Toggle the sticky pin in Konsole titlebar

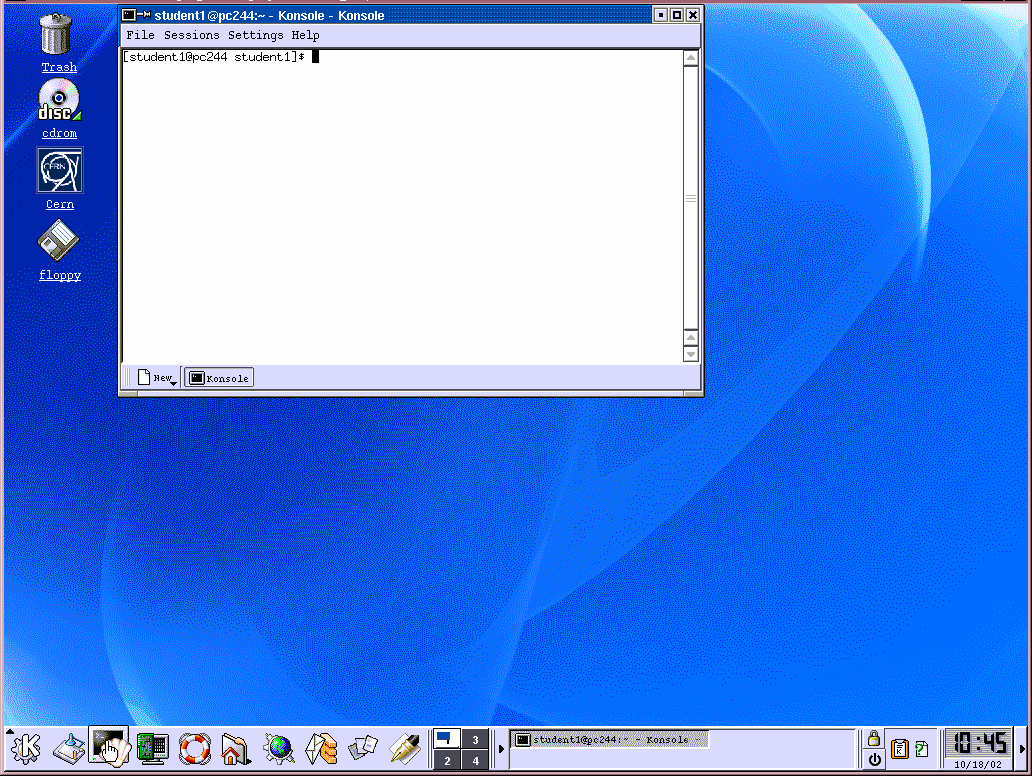point(143,15)
